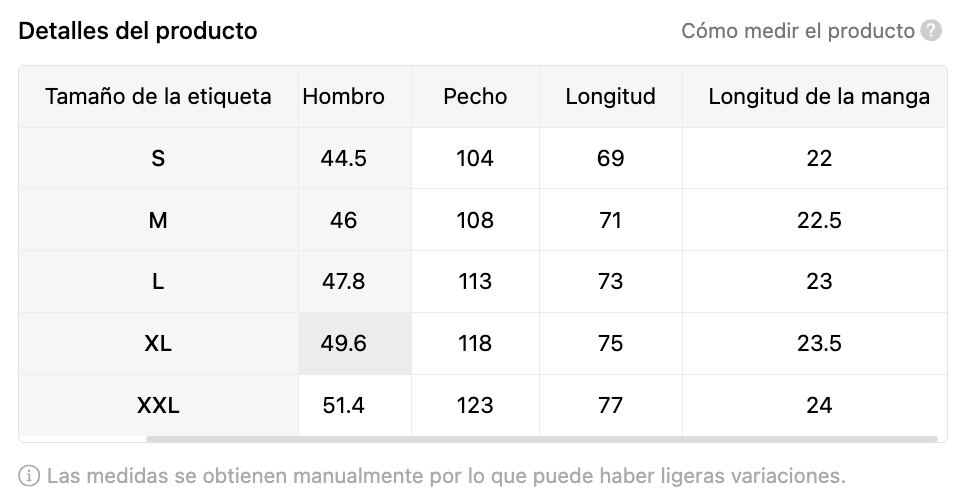The height and width of the screenshot is (504, 974).
Task: Click the question mark help icon
Action: click(x=932, y=31)
